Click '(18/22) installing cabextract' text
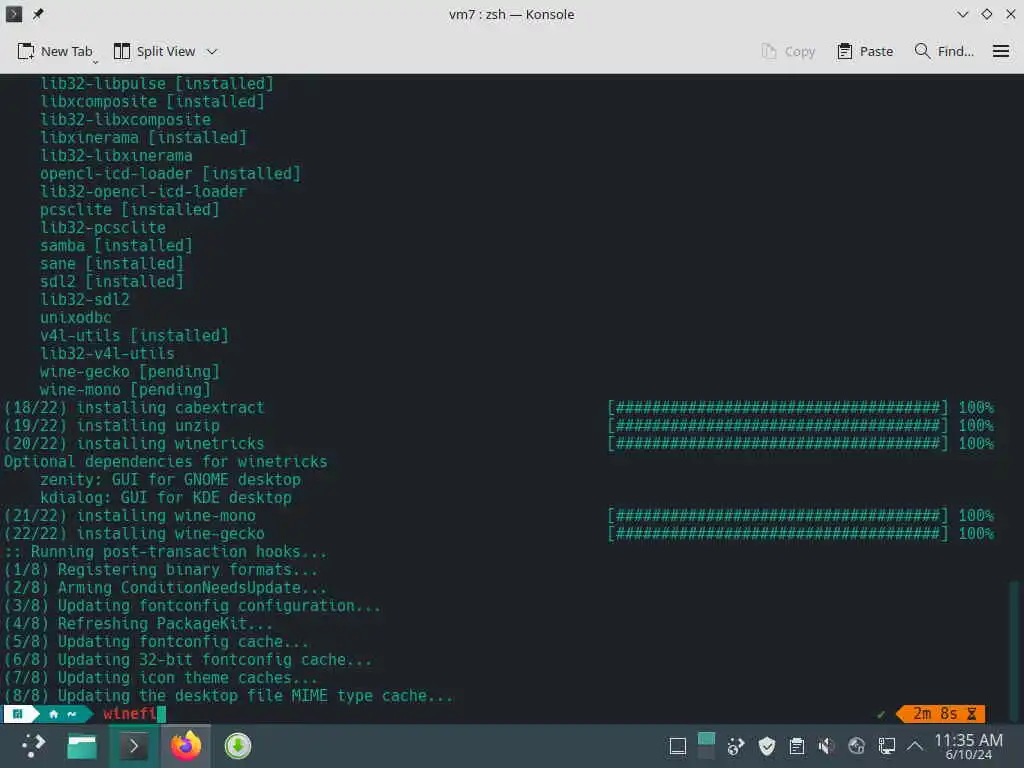1024x768 pixels. pyautogui.click(x=134, y=408)
